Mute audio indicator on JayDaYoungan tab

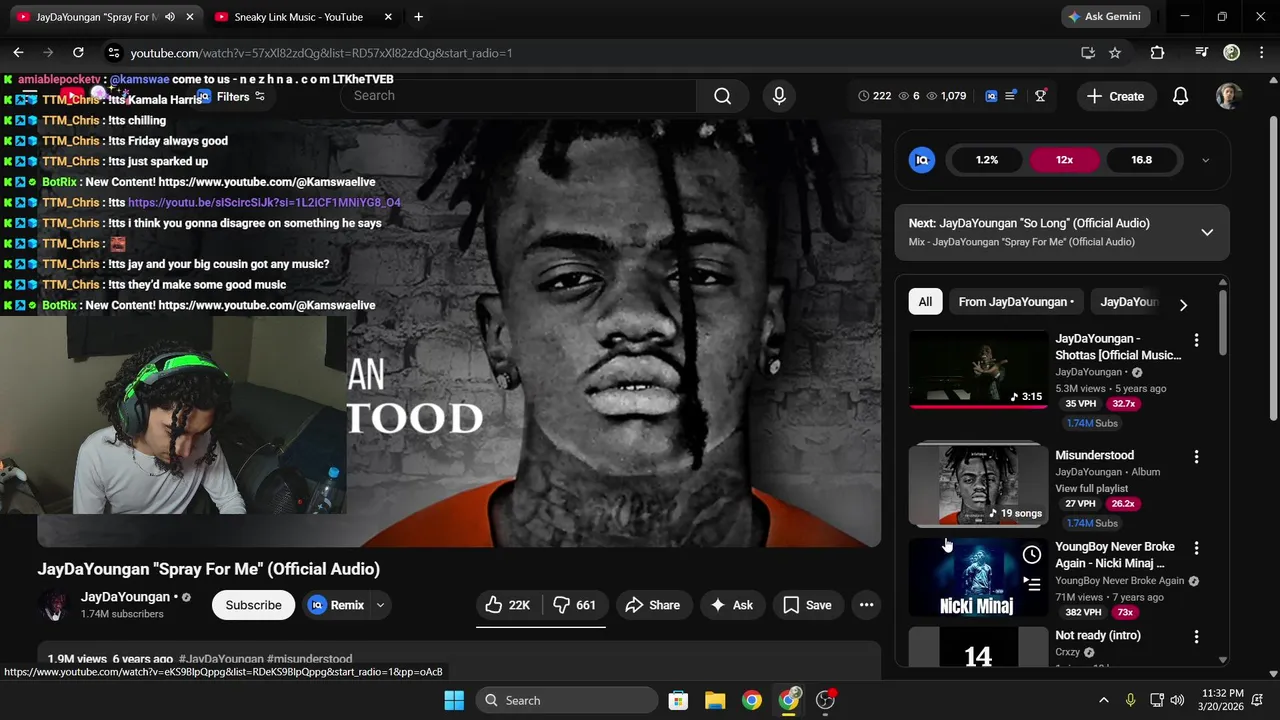click(x=170, y=17)
